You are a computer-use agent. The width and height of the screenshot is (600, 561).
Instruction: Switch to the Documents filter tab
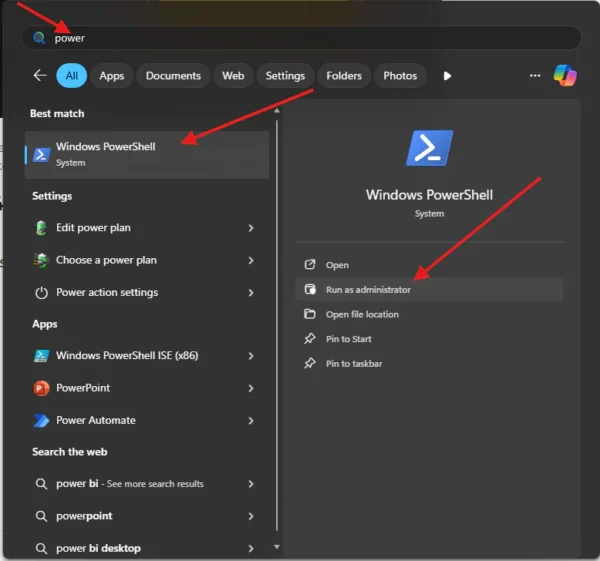[x=173, y=76]
